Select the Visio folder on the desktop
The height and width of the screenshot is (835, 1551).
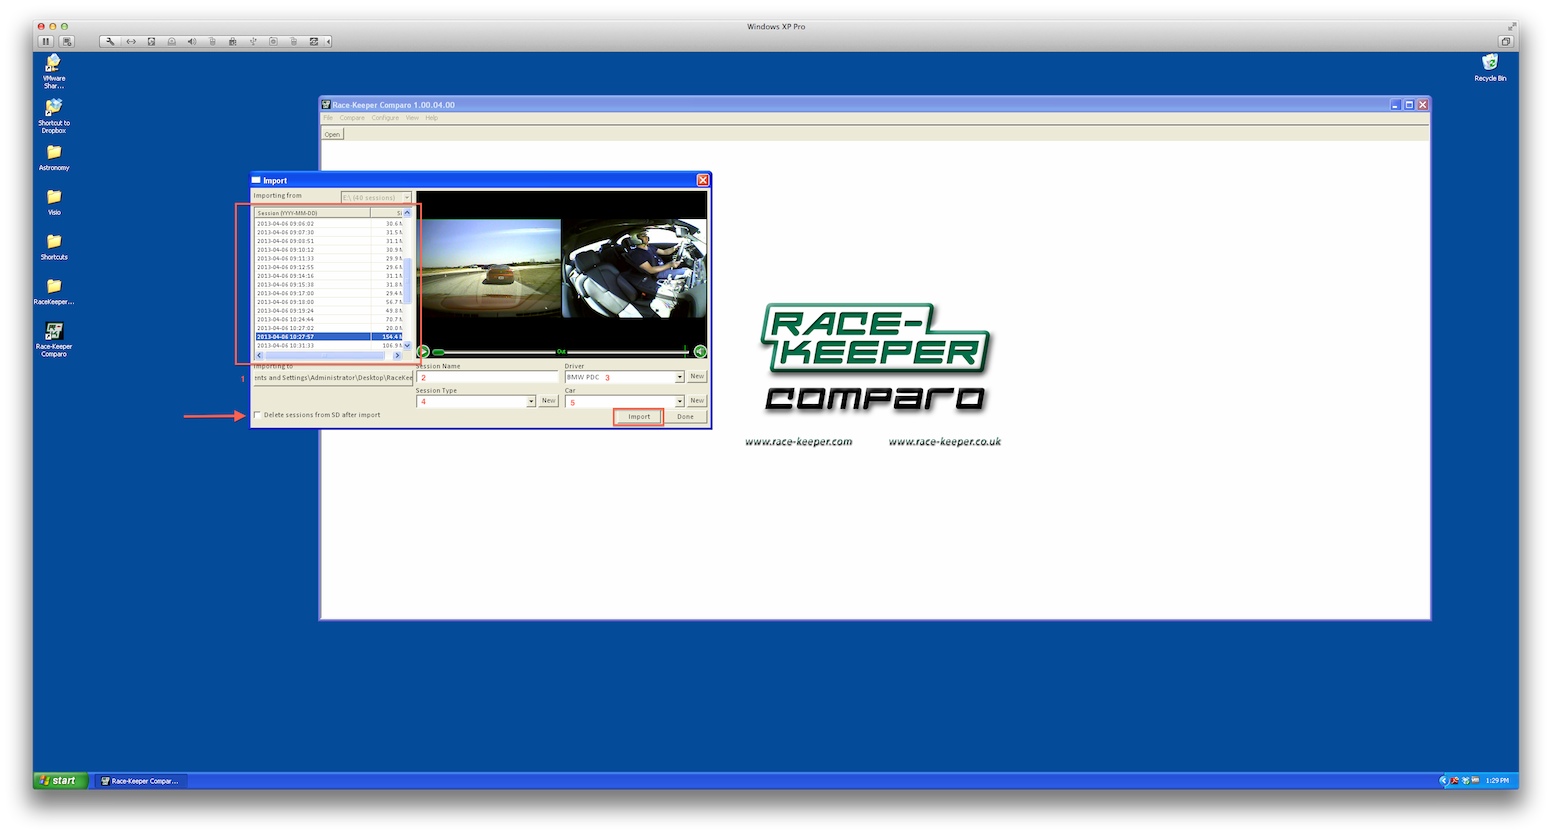54,202
